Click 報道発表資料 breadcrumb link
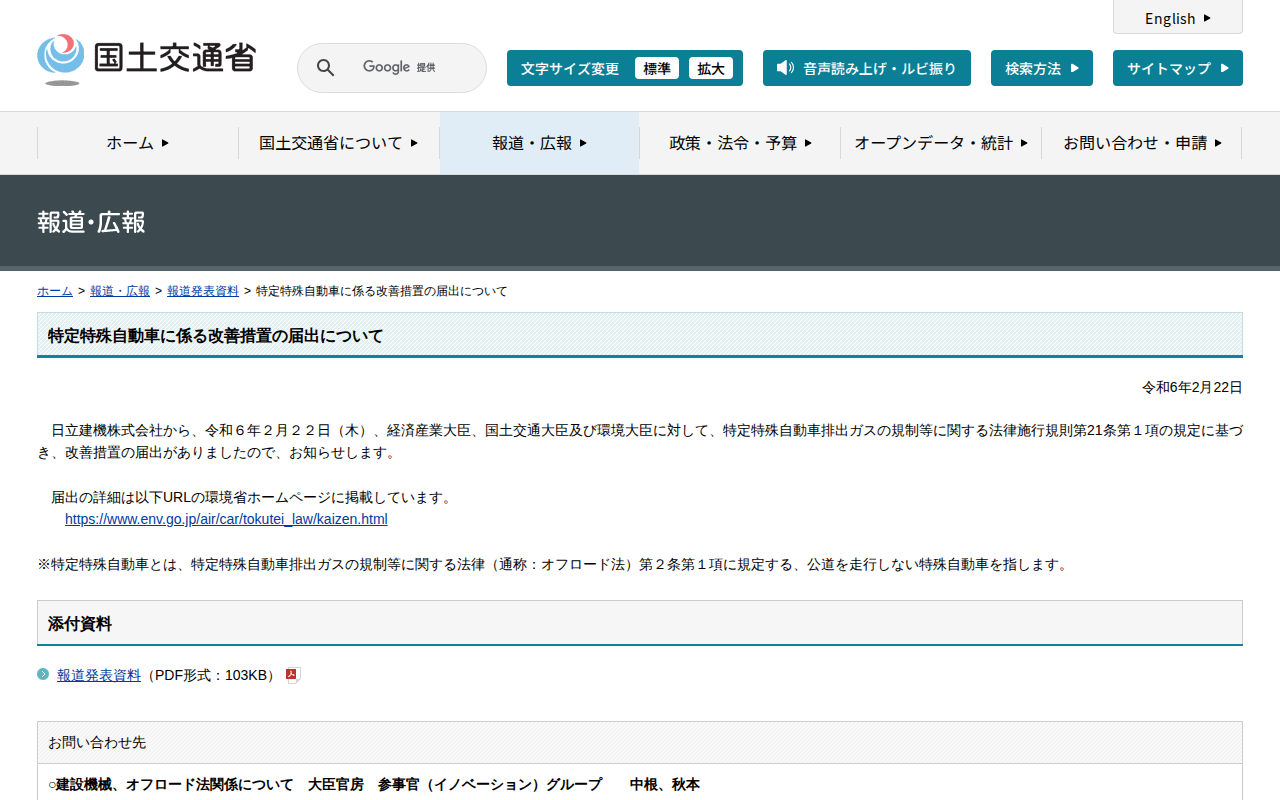Image resolution: width=1280 pixels, height=800 pixels. [x=203, y=291]
